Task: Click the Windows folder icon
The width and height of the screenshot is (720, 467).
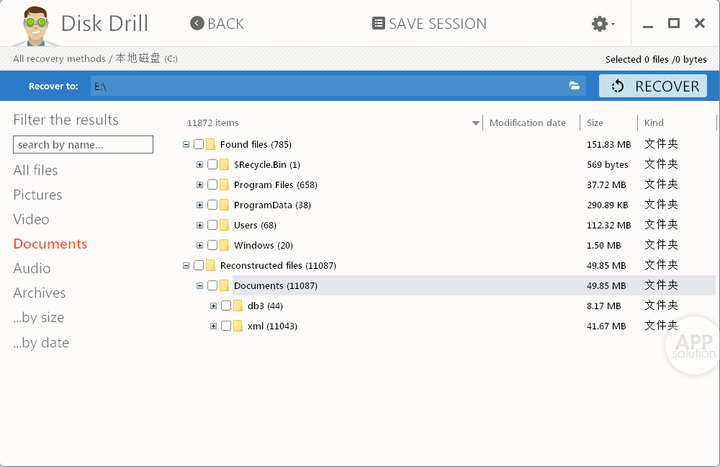Action: pos(225,245)
